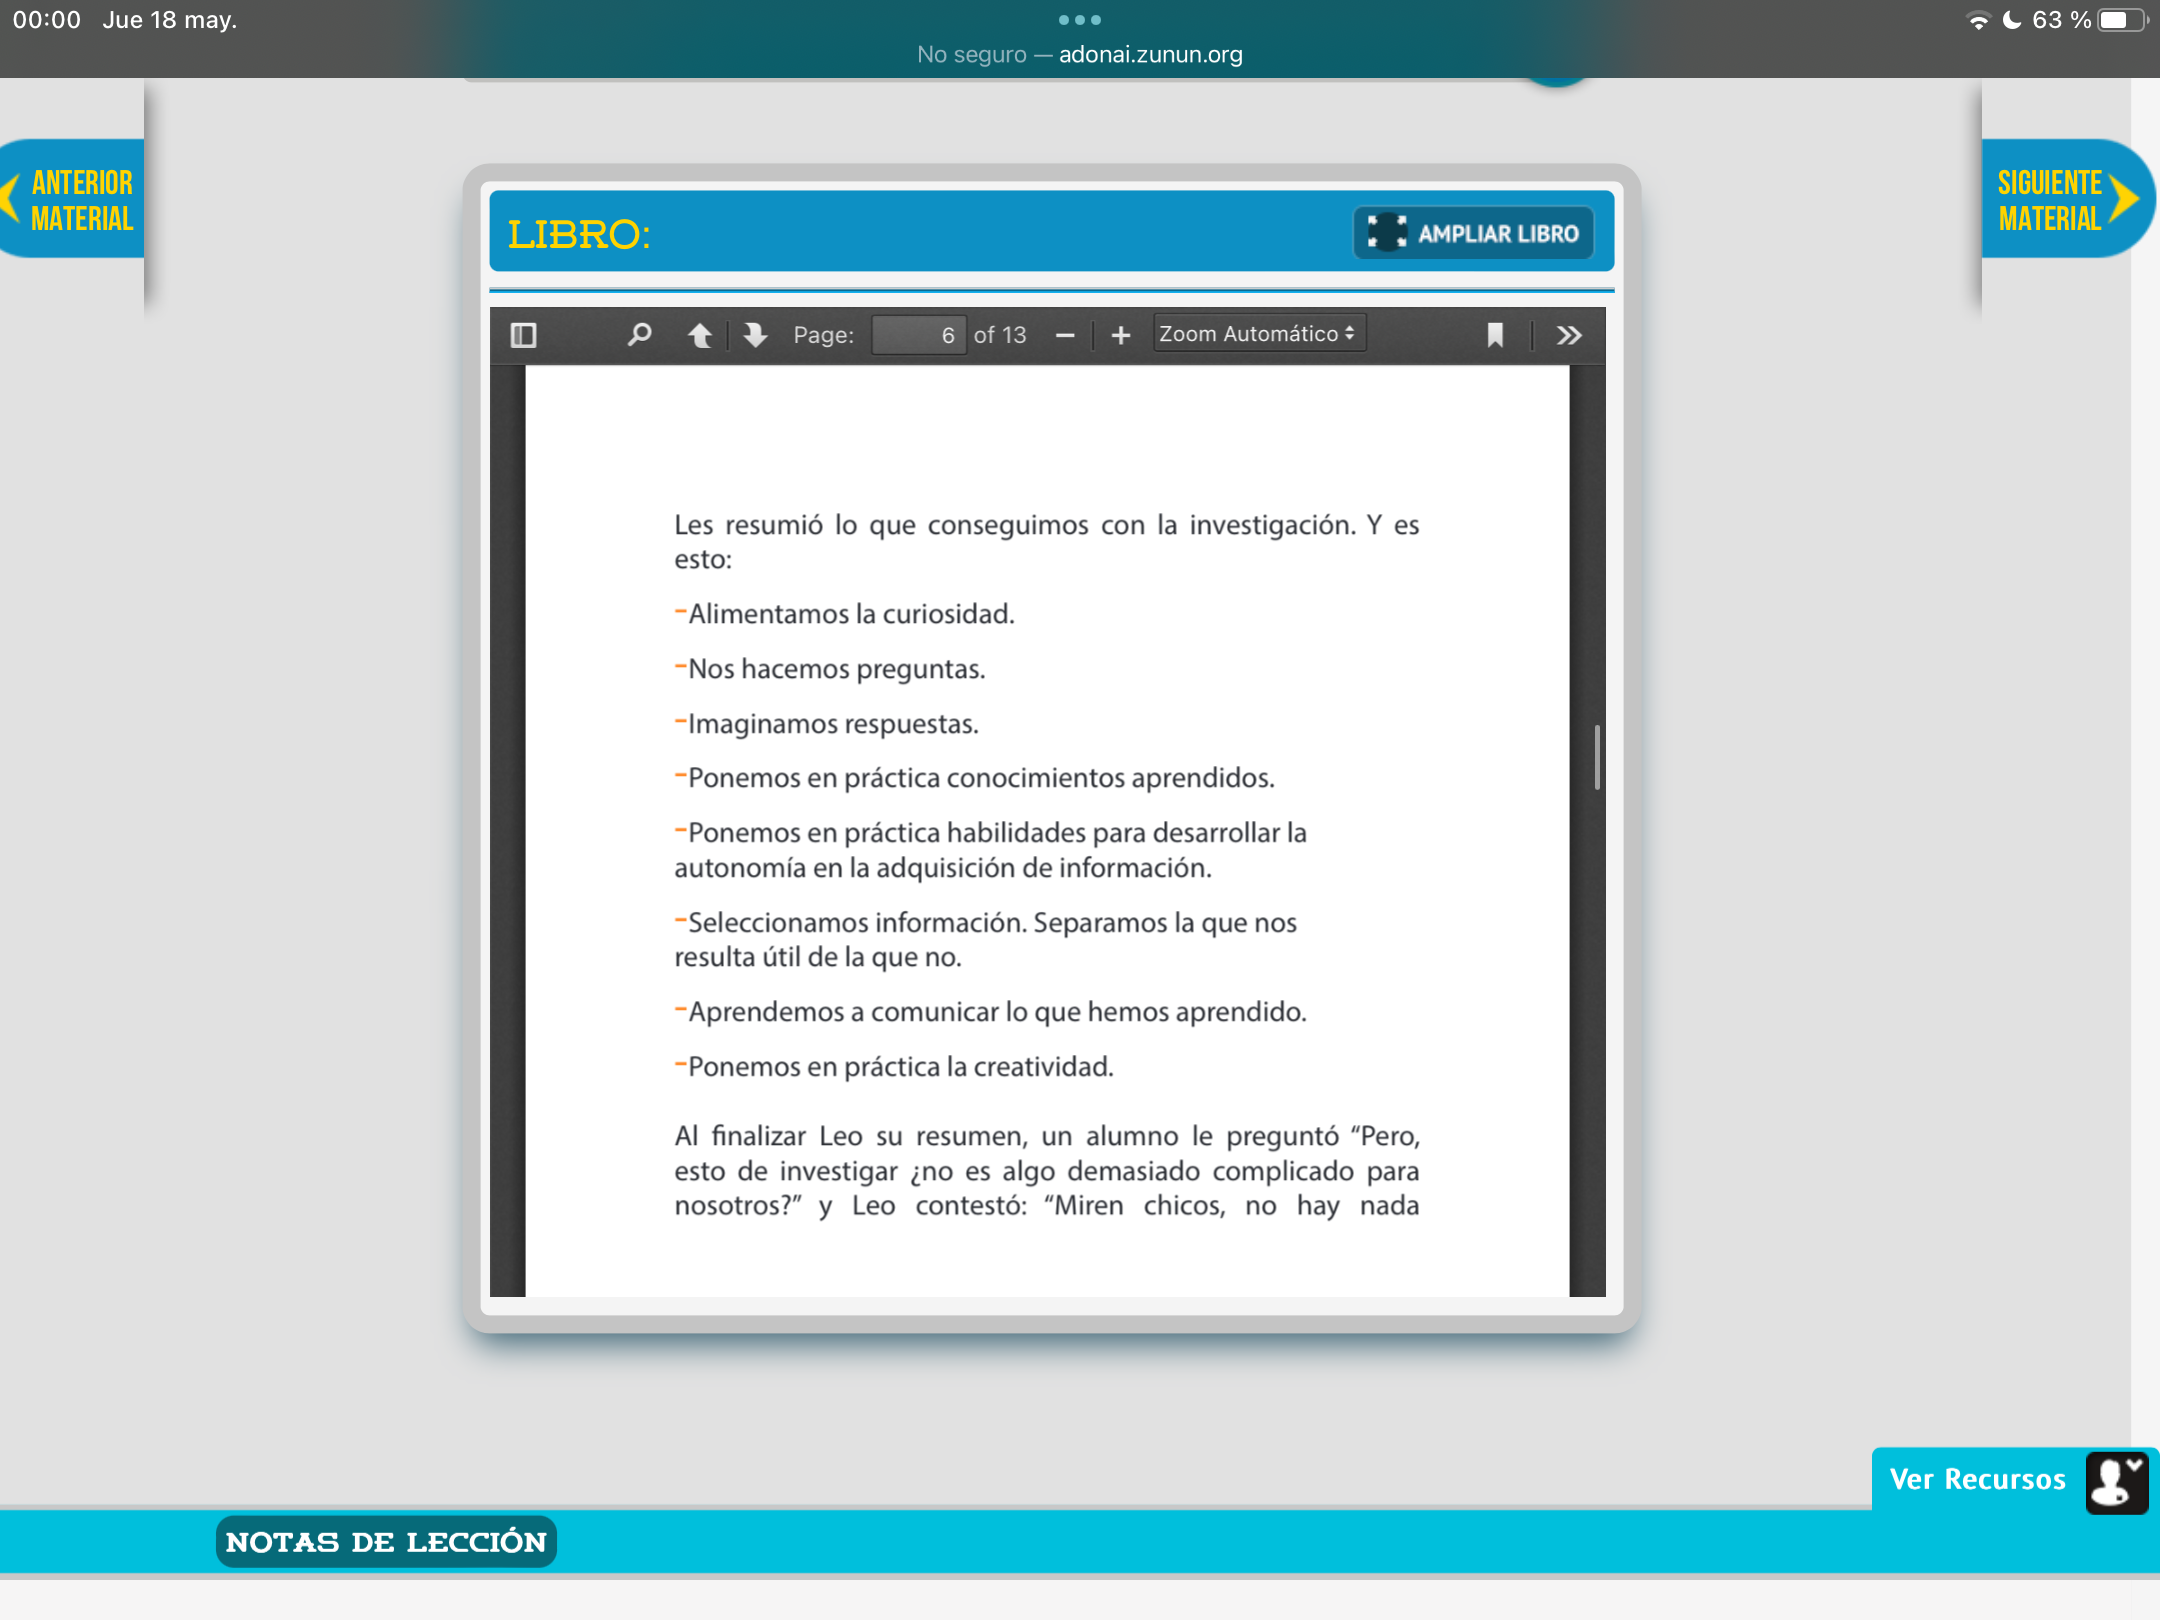2160x1620 pixels.
Task: Tap the battery status icon
Action: coord(2124,20)
